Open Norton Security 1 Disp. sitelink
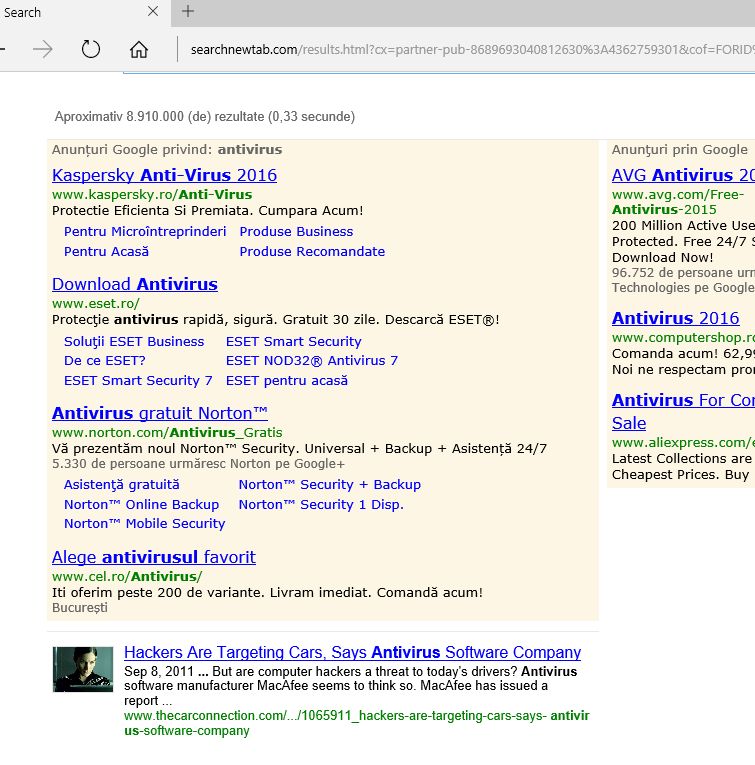Image resolution: width=755 pixels, height=765 pixels. coord(321,504)
